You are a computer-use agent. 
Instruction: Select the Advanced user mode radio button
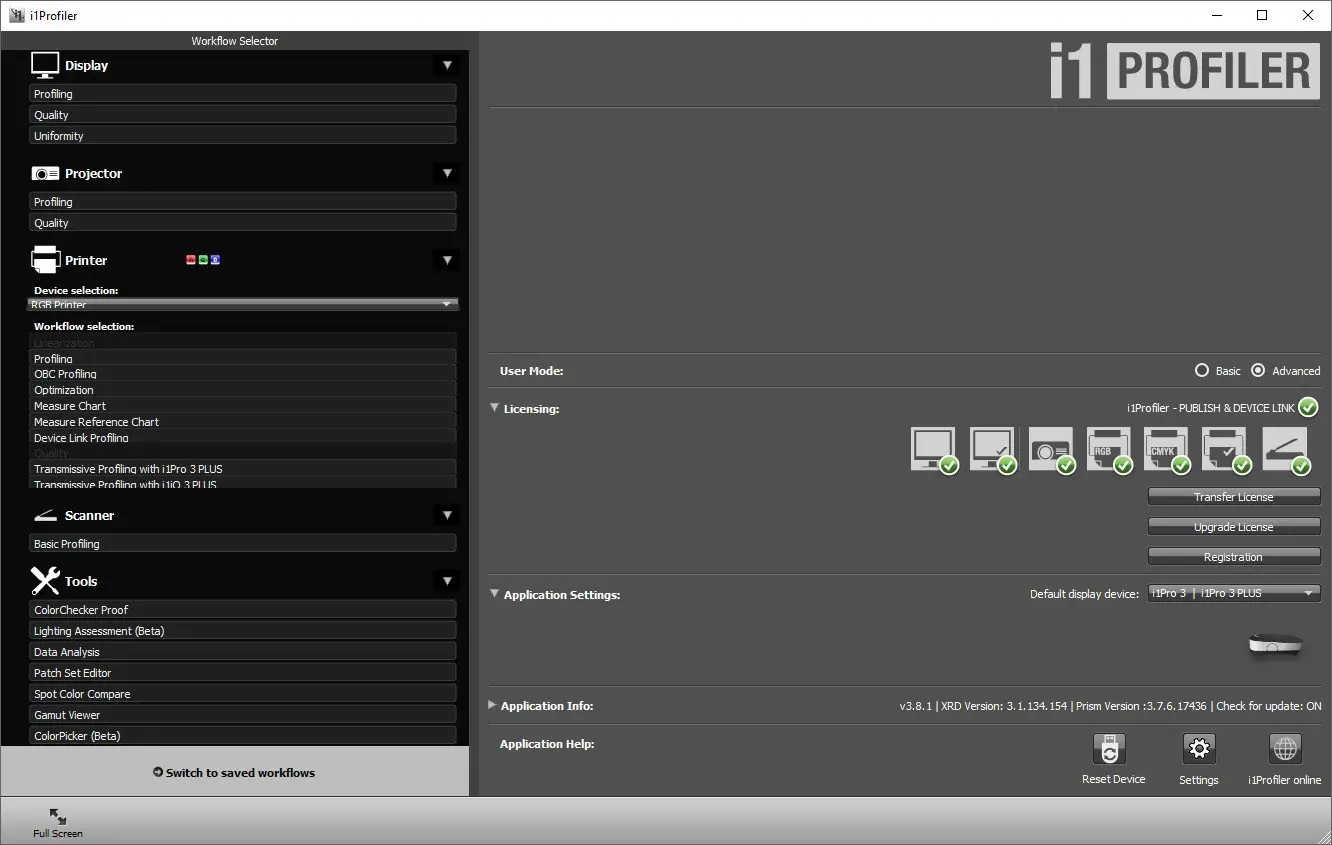coord(1258,370)
